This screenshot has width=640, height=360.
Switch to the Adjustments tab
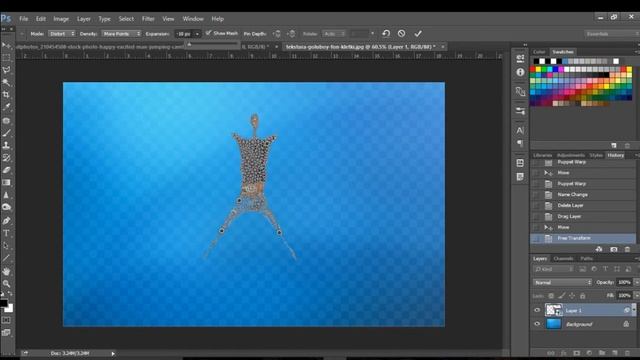click(x=571, y=155)
